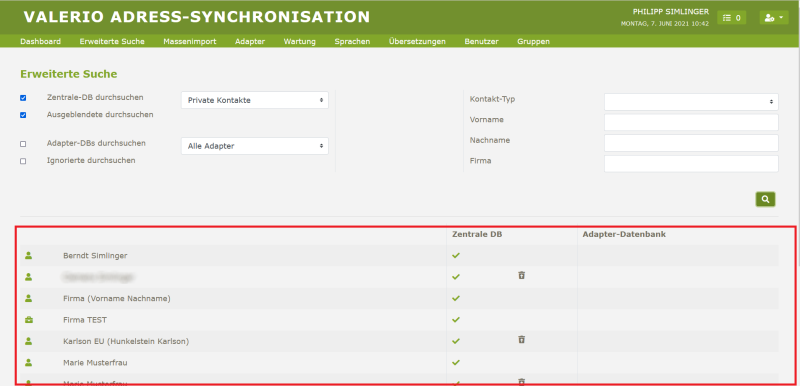The height and width of the screenshot is (386, 800).
Task: Click trash icon in blurred contact row
Action: pyautogui.click(x=521, y=275)
